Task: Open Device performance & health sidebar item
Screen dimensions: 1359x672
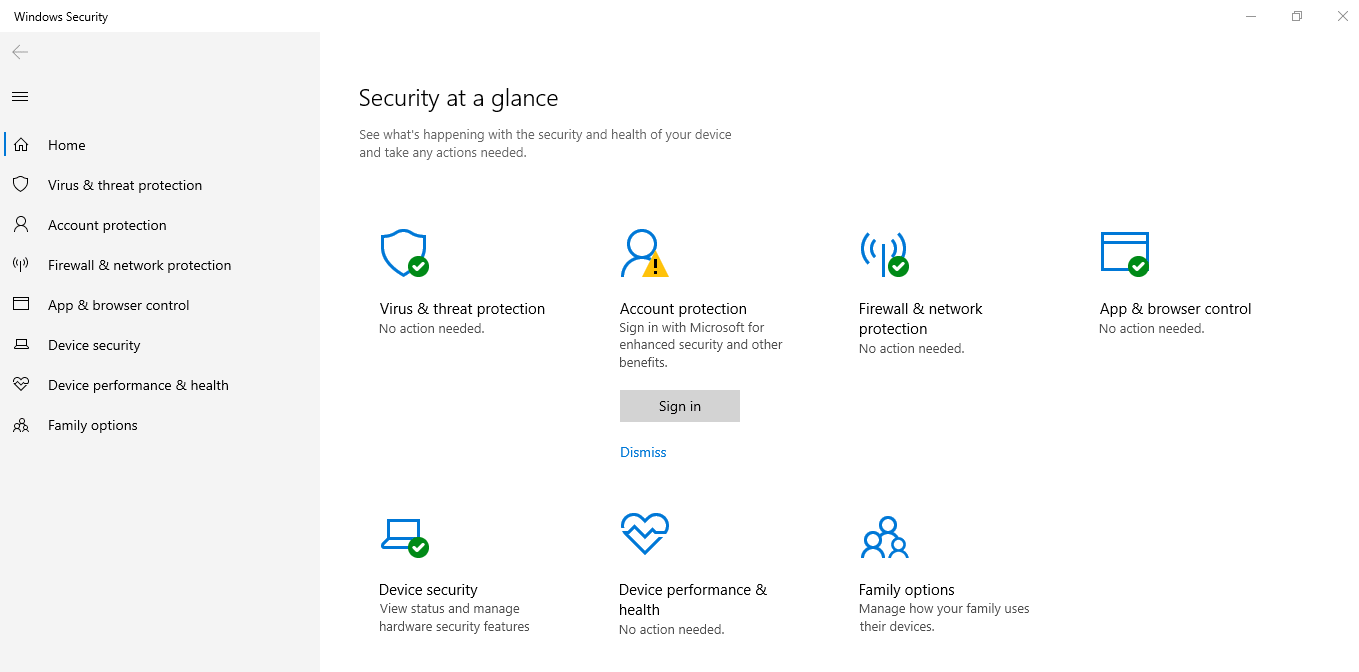Action: tap(138, 385)
